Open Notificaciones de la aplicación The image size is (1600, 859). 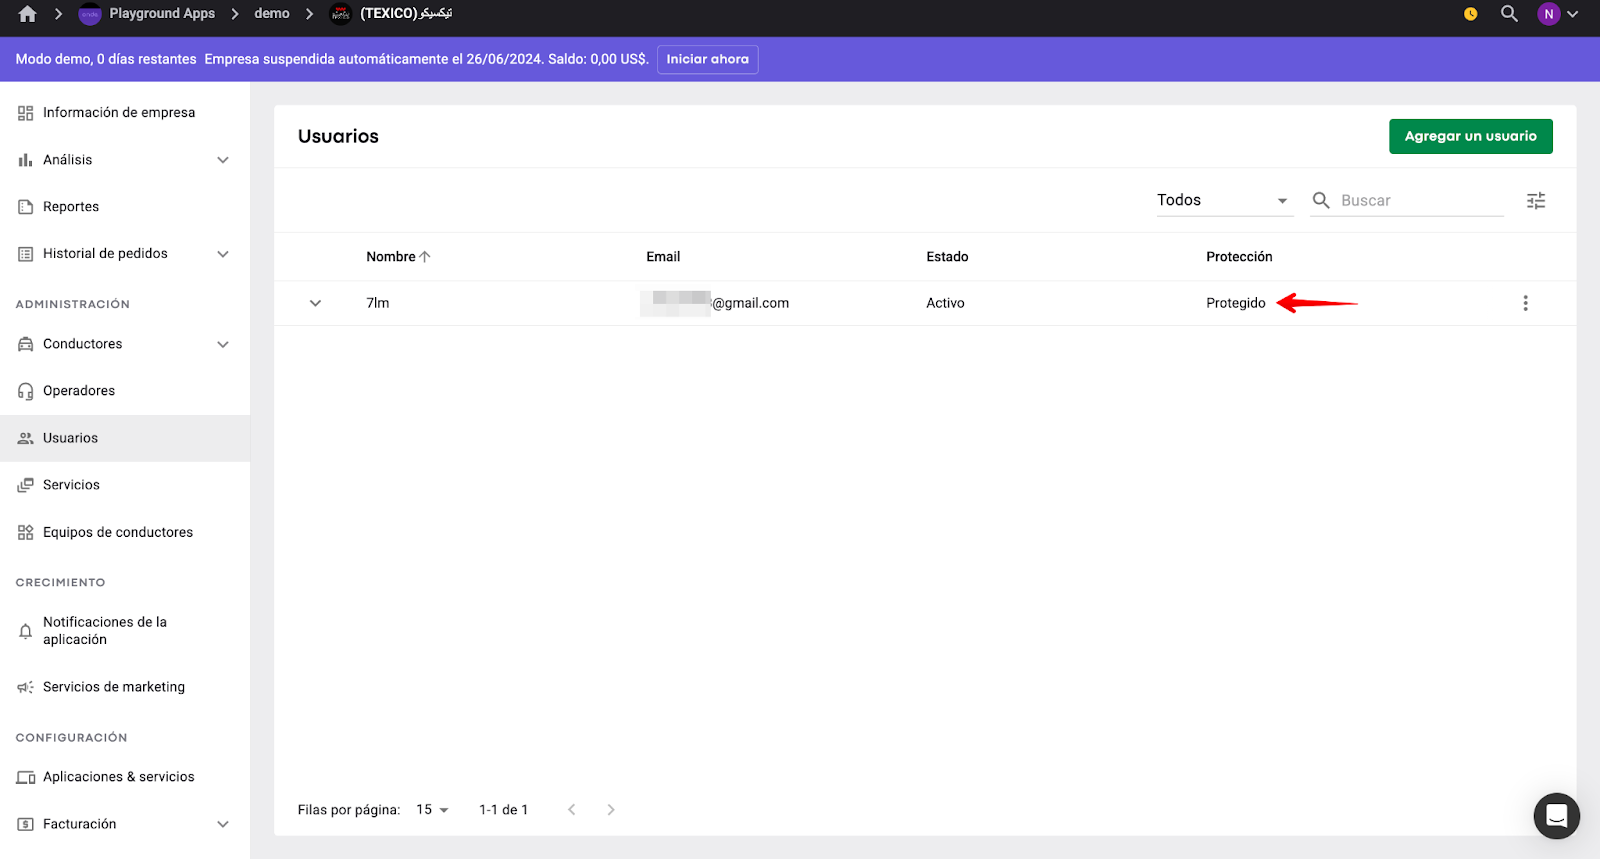pos(125,631)
